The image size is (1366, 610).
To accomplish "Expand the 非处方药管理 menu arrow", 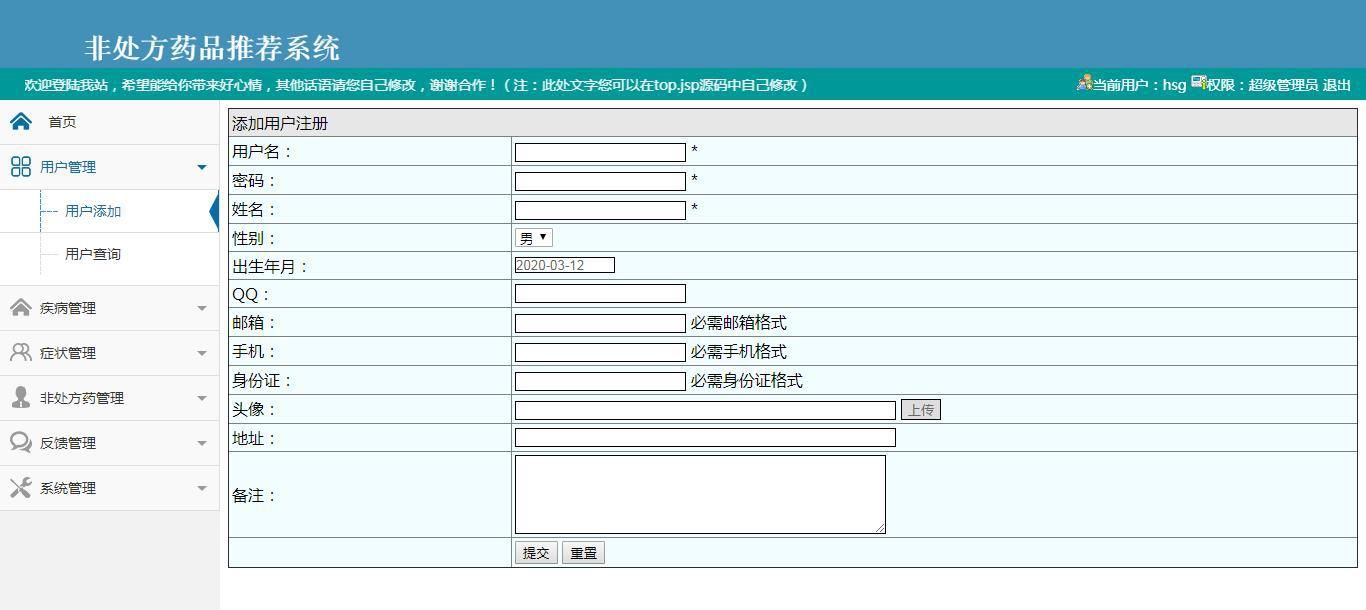I will point(202,398).
